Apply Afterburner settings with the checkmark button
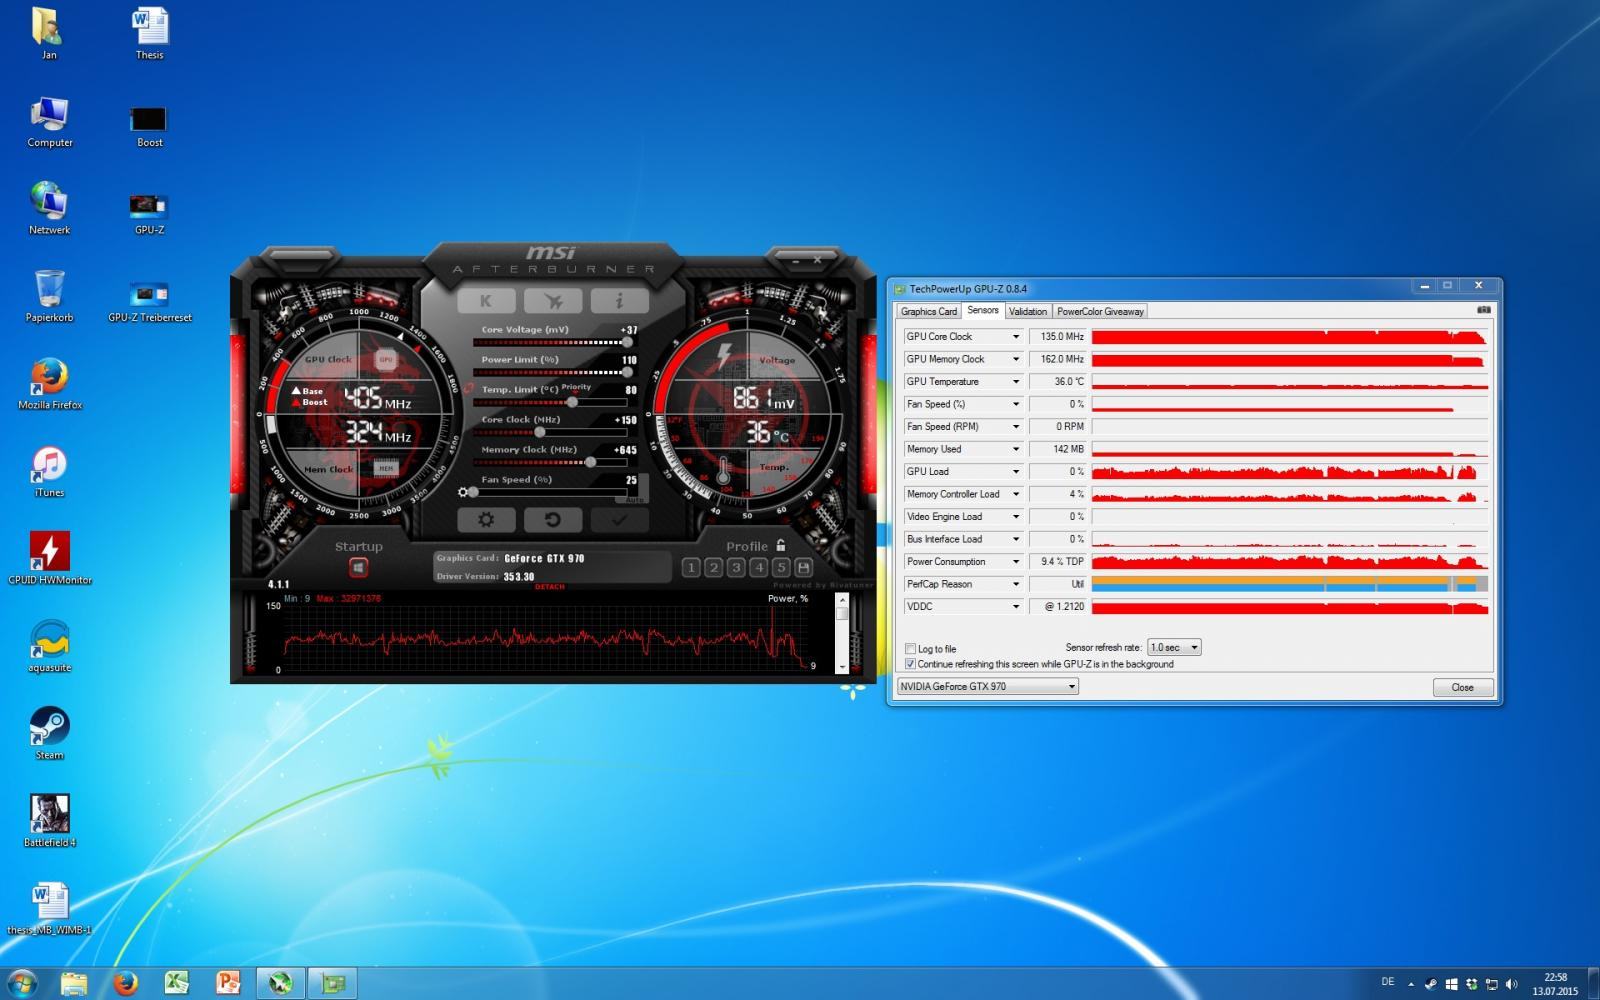 pos(619,520)
